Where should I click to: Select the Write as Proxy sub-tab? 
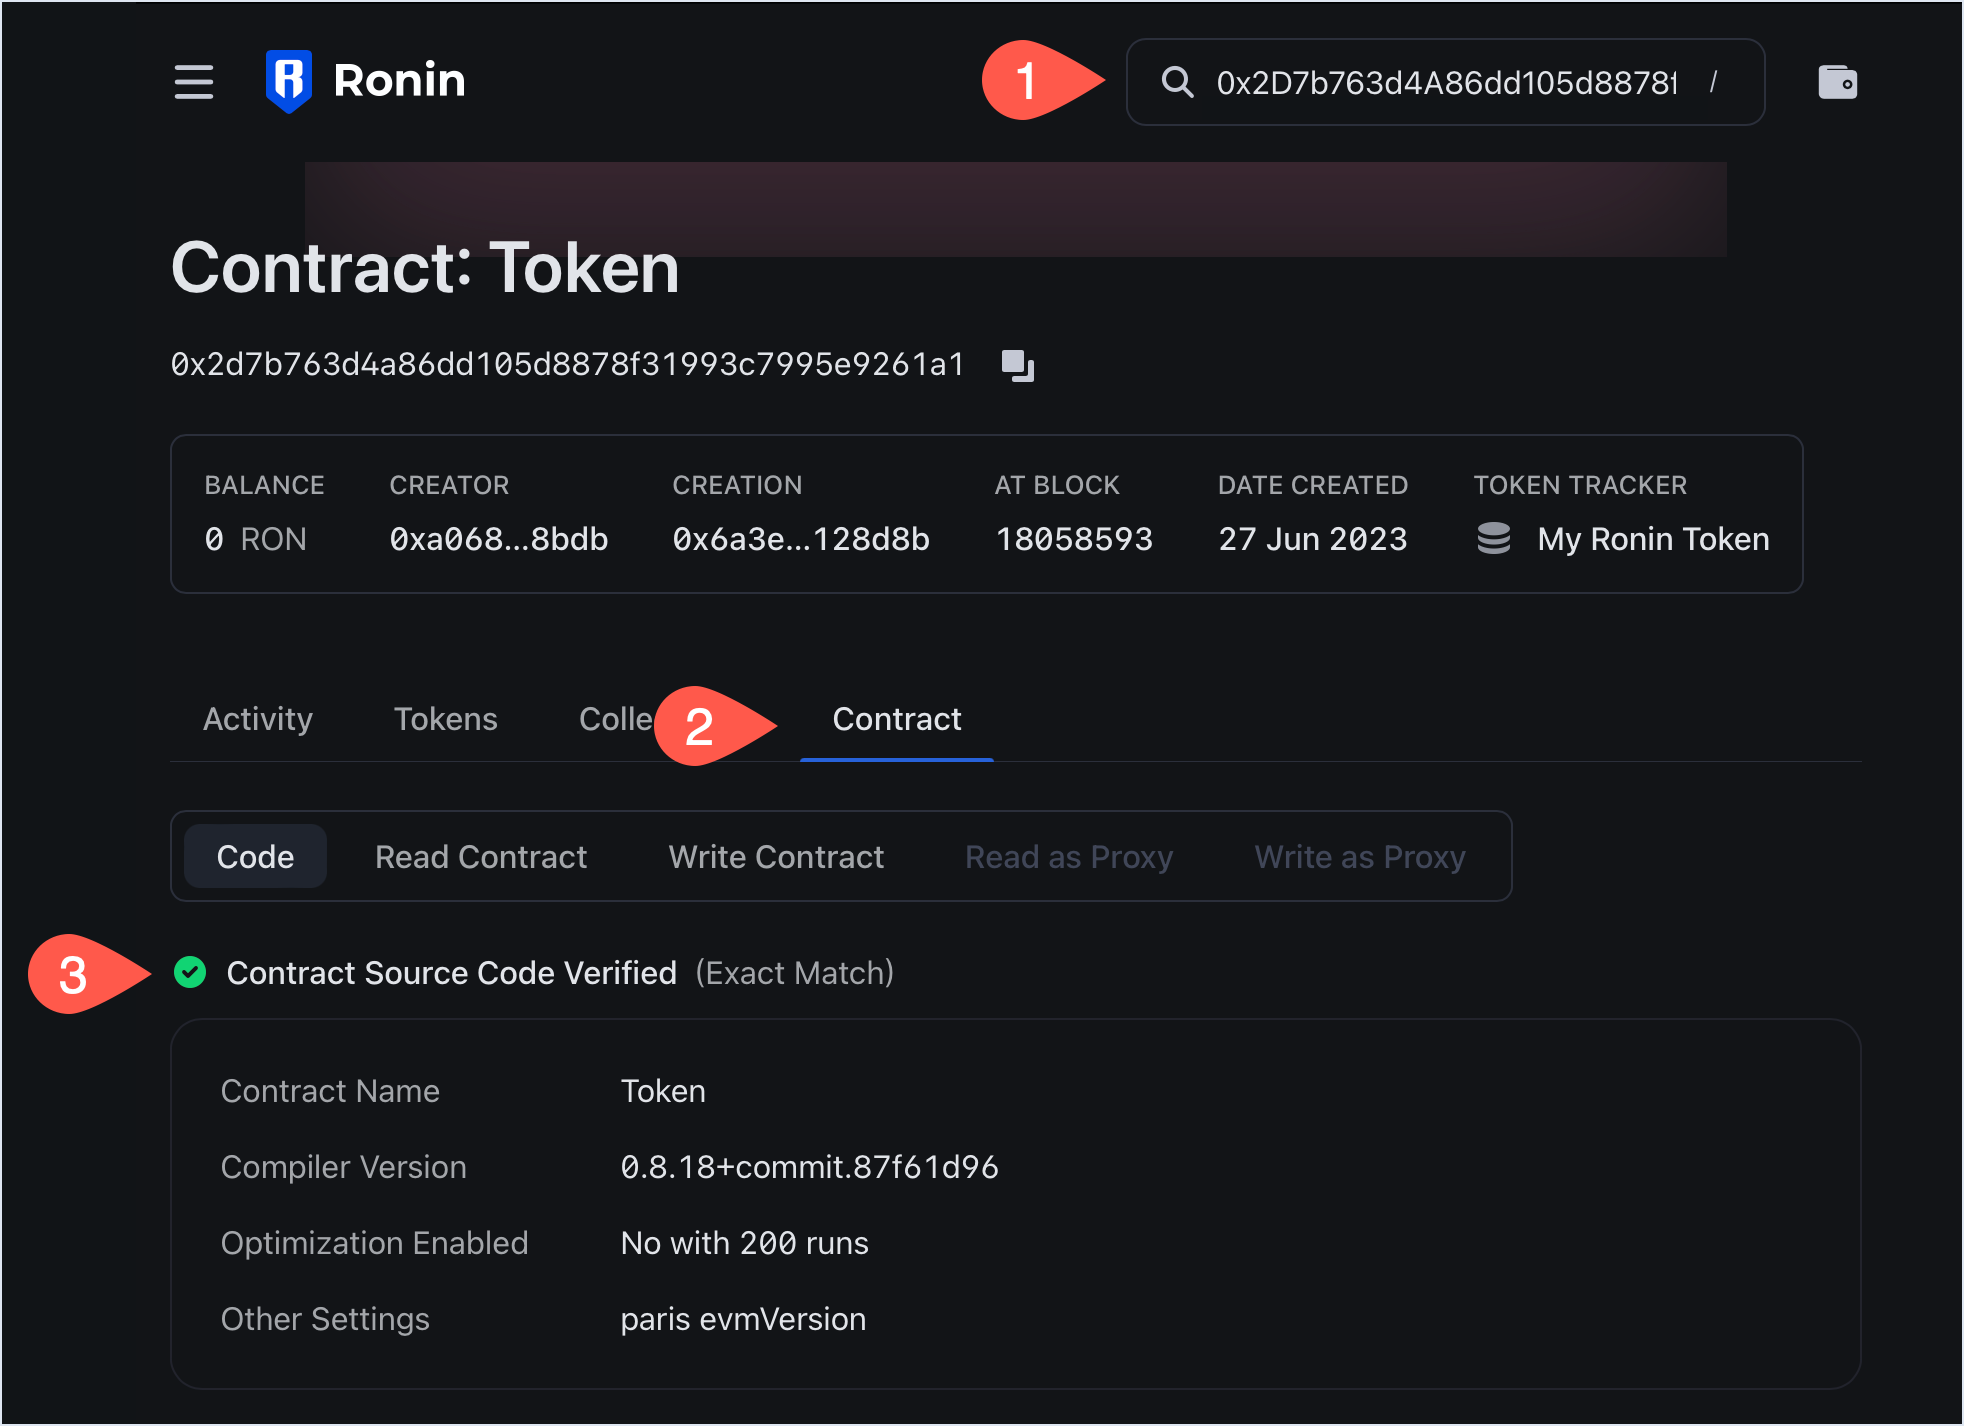(1359, 857)
